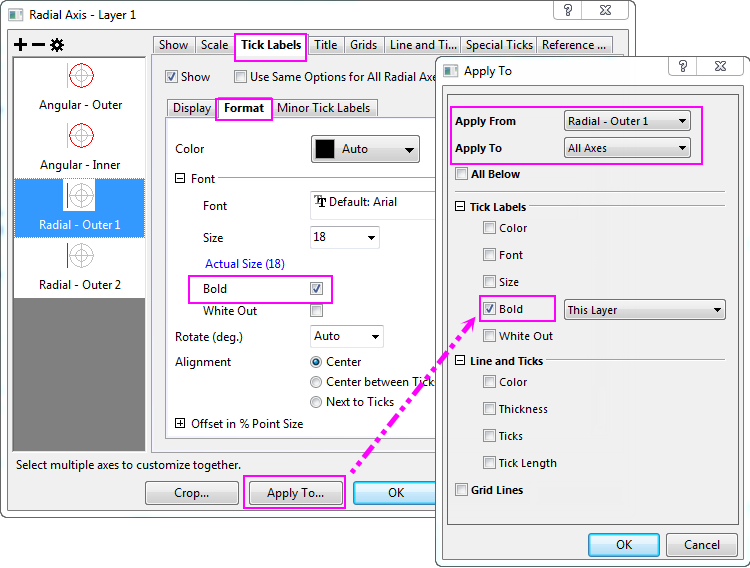Select the Angular - Inner axis icon

[x=80, y=135]
